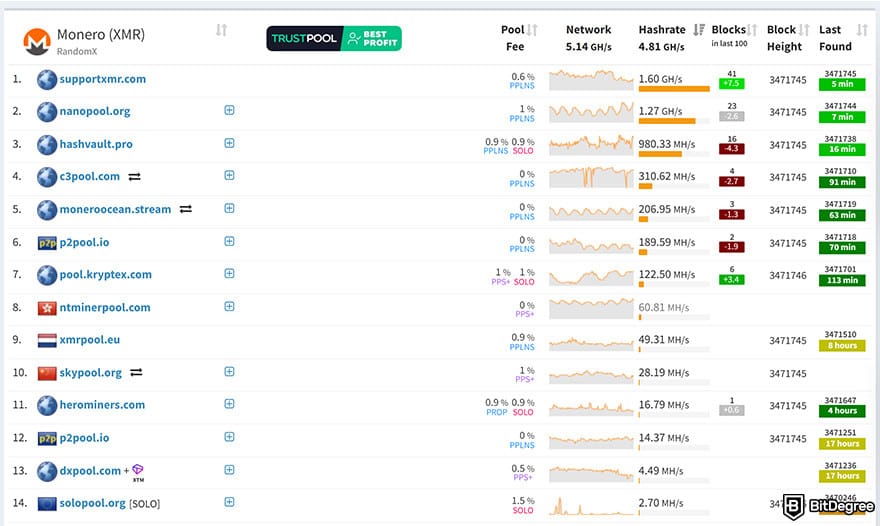Open the xmrpool.eu pool link
Screen dimensions: 880x526
[90, 340]
